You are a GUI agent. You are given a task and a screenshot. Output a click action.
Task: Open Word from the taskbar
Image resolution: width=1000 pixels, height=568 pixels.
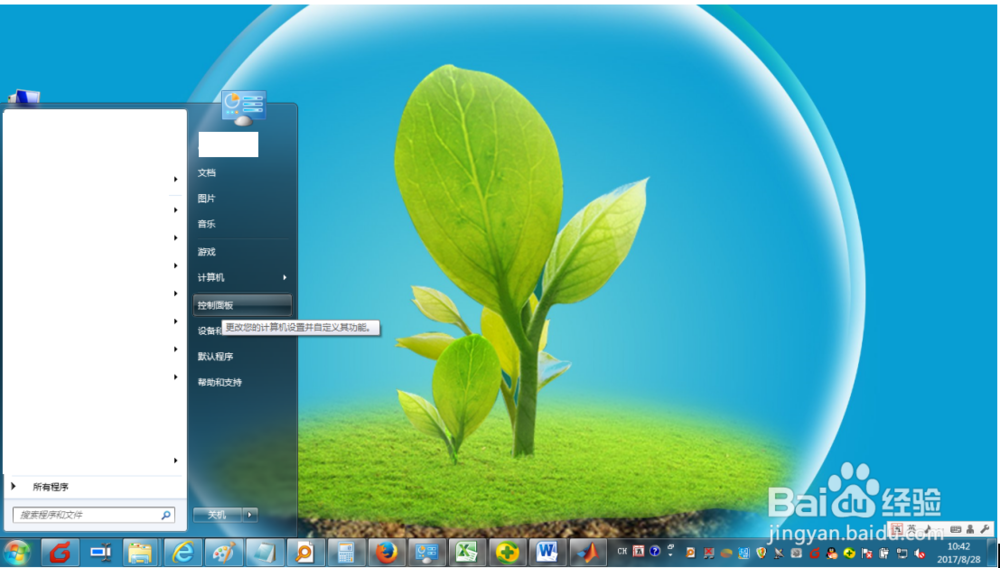pos(548,553)
